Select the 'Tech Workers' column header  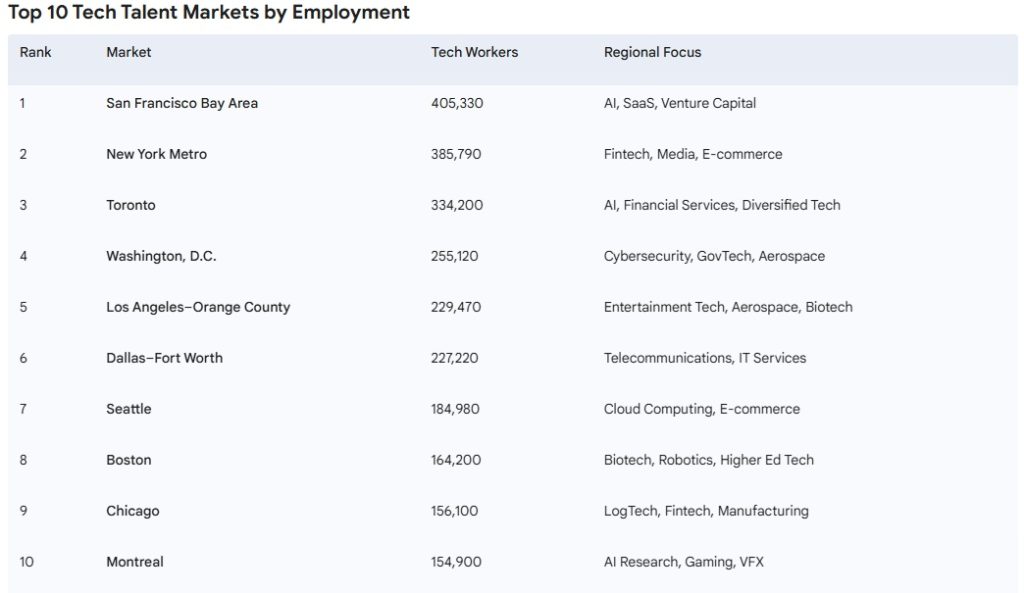[474, 52]
